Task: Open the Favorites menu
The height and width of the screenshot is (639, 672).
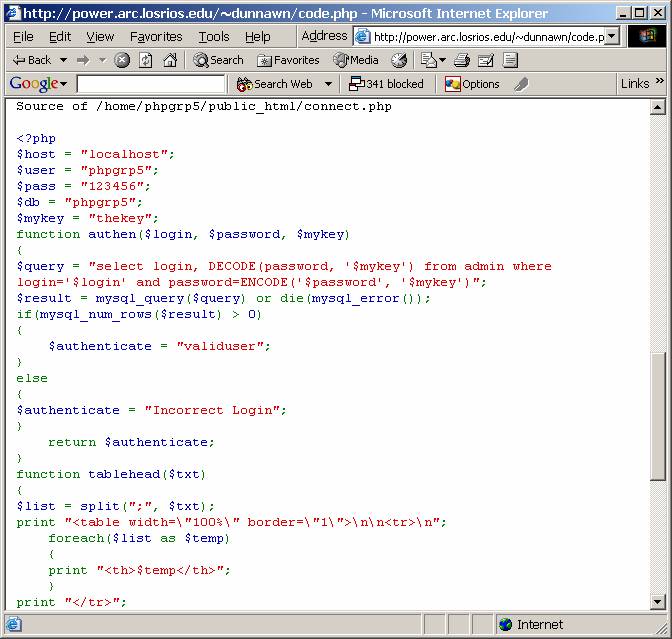Action: (x=156, y=37)
